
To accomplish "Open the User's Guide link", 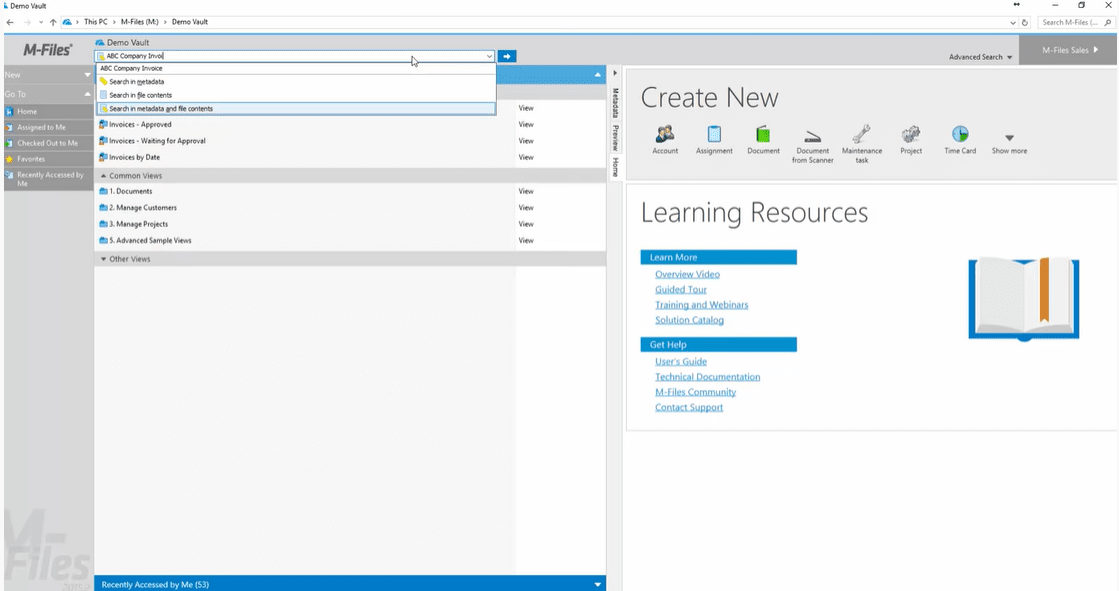I will pos(680,362).
